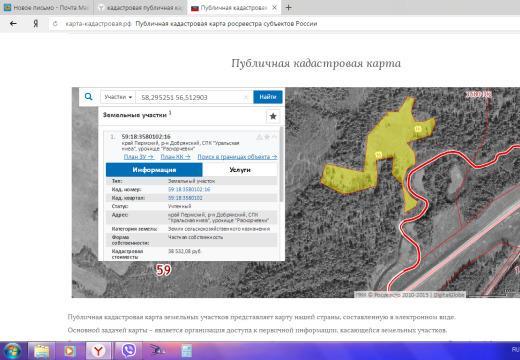Select the Информация tab

tap(154, 170)
